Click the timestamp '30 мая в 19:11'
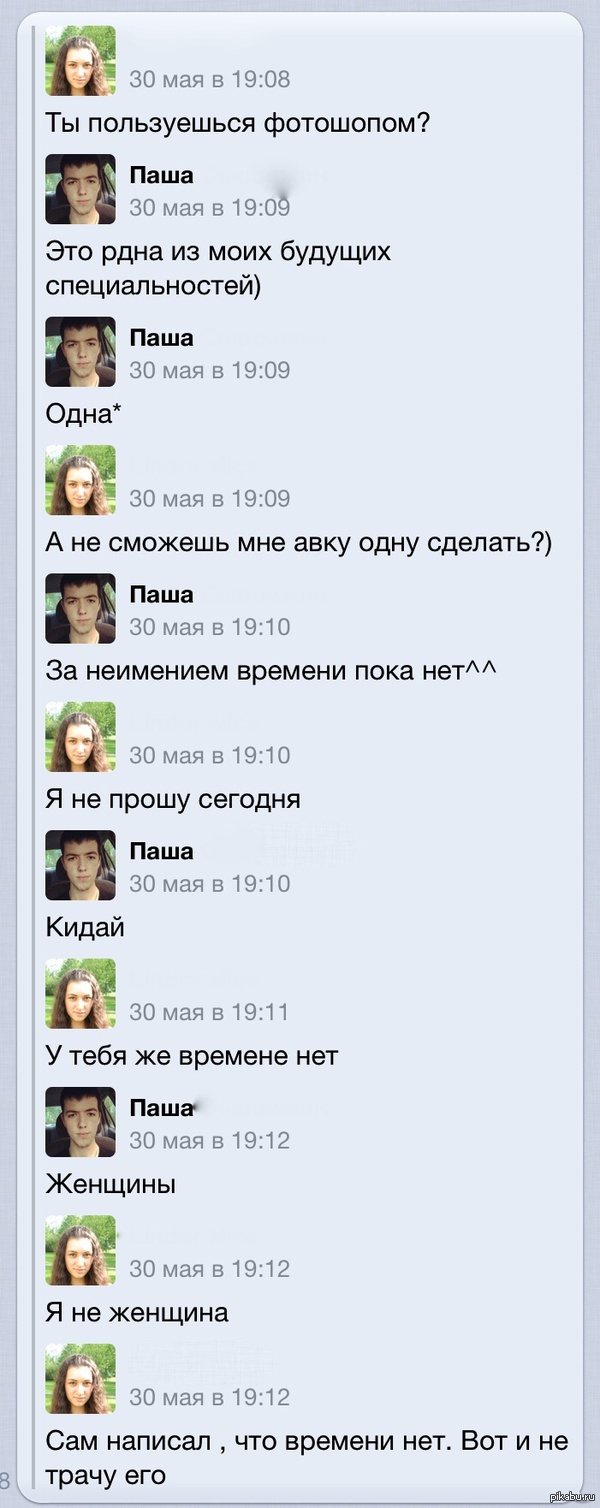Image resolution: width=600 pixels, height=1508 pixels. tap(208, 1012)
